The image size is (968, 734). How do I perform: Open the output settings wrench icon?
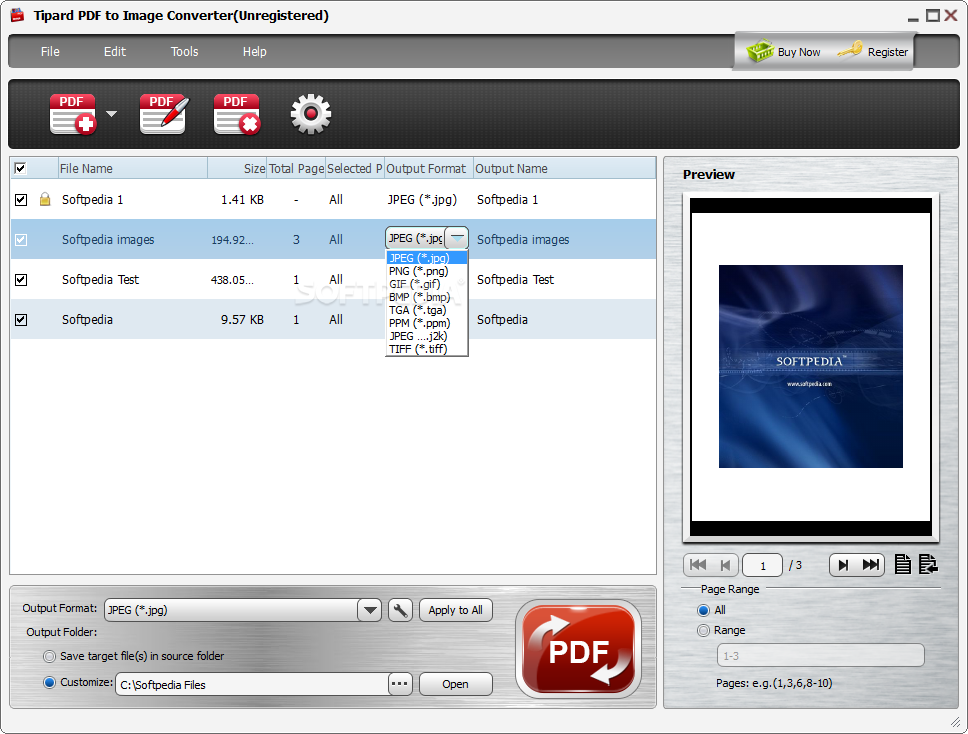click(400, 610)
